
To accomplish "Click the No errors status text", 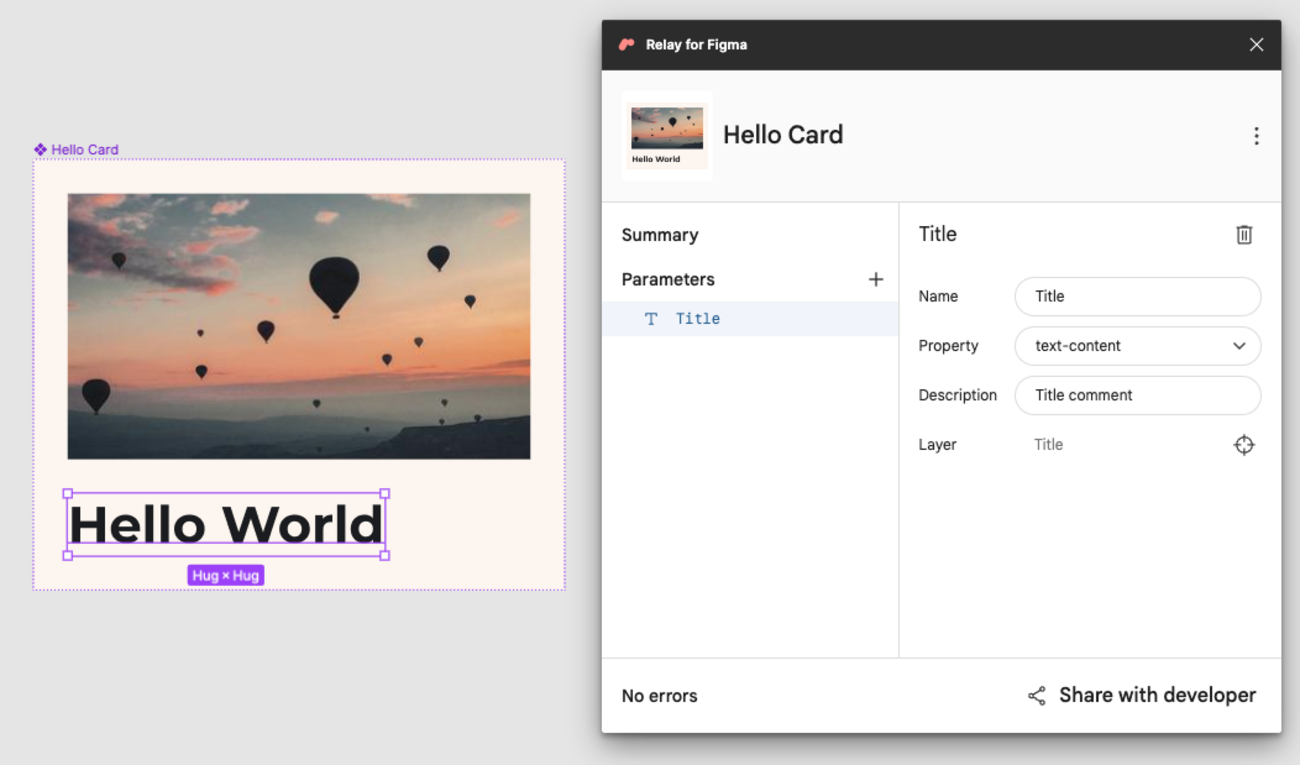I will tap(659, 696).
